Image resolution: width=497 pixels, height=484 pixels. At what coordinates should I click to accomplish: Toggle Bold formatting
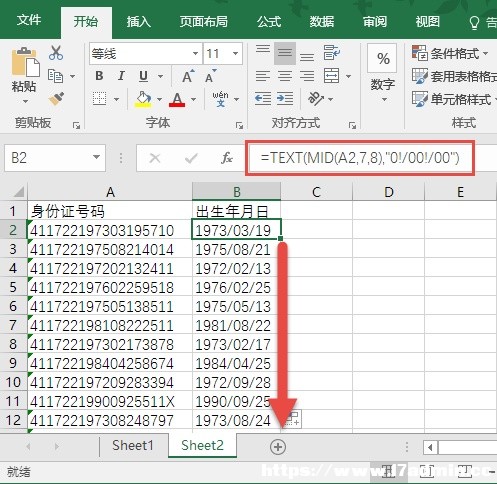click(x=99, y=76)
